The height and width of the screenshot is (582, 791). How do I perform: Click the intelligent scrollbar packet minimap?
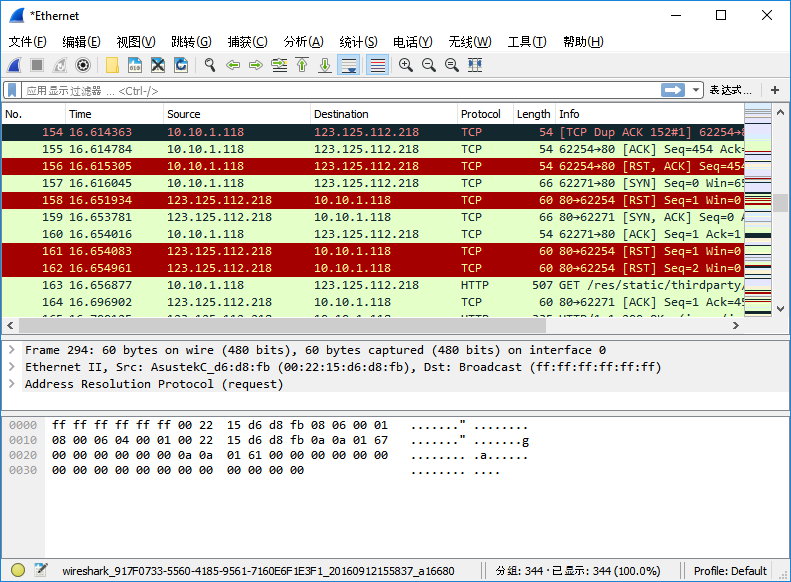758,210
